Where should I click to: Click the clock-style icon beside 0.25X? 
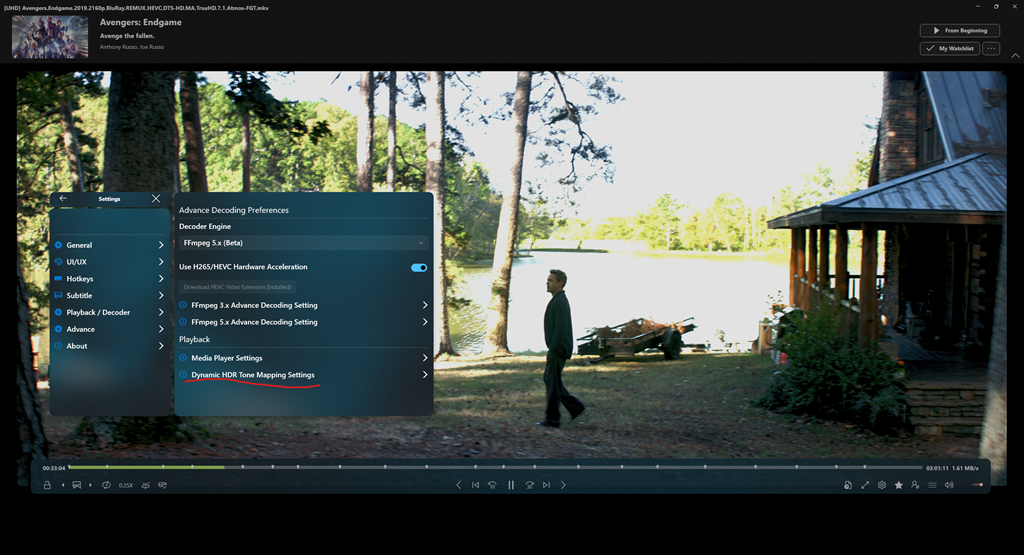[106, 485]
